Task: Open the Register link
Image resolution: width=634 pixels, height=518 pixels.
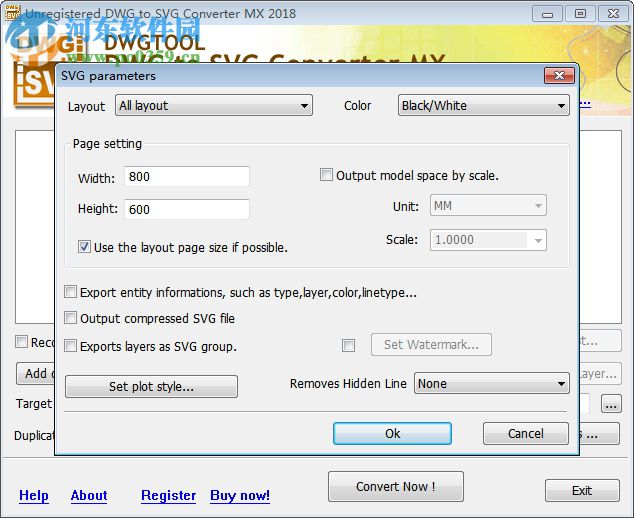Action: (169, 495)
